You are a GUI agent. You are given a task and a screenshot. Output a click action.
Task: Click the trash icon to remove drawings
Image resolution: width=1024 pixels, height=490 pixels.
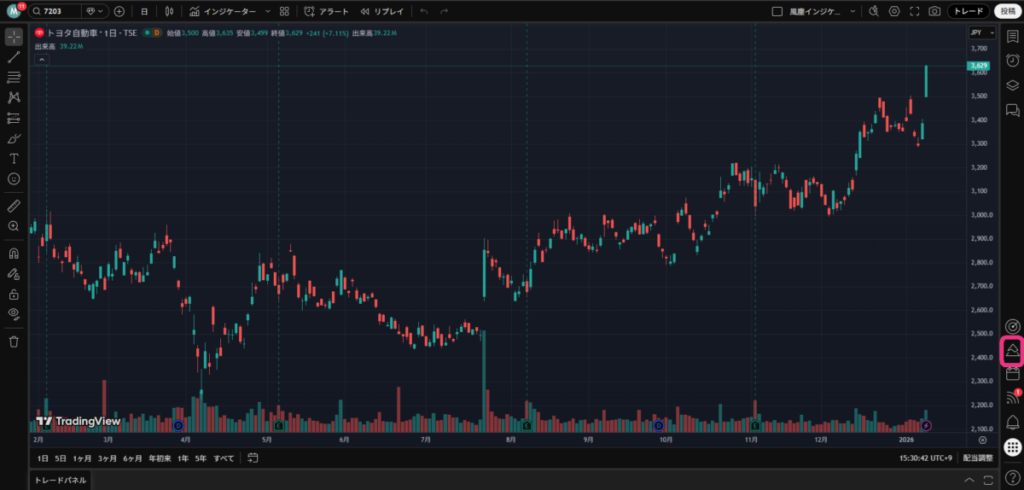14,341
